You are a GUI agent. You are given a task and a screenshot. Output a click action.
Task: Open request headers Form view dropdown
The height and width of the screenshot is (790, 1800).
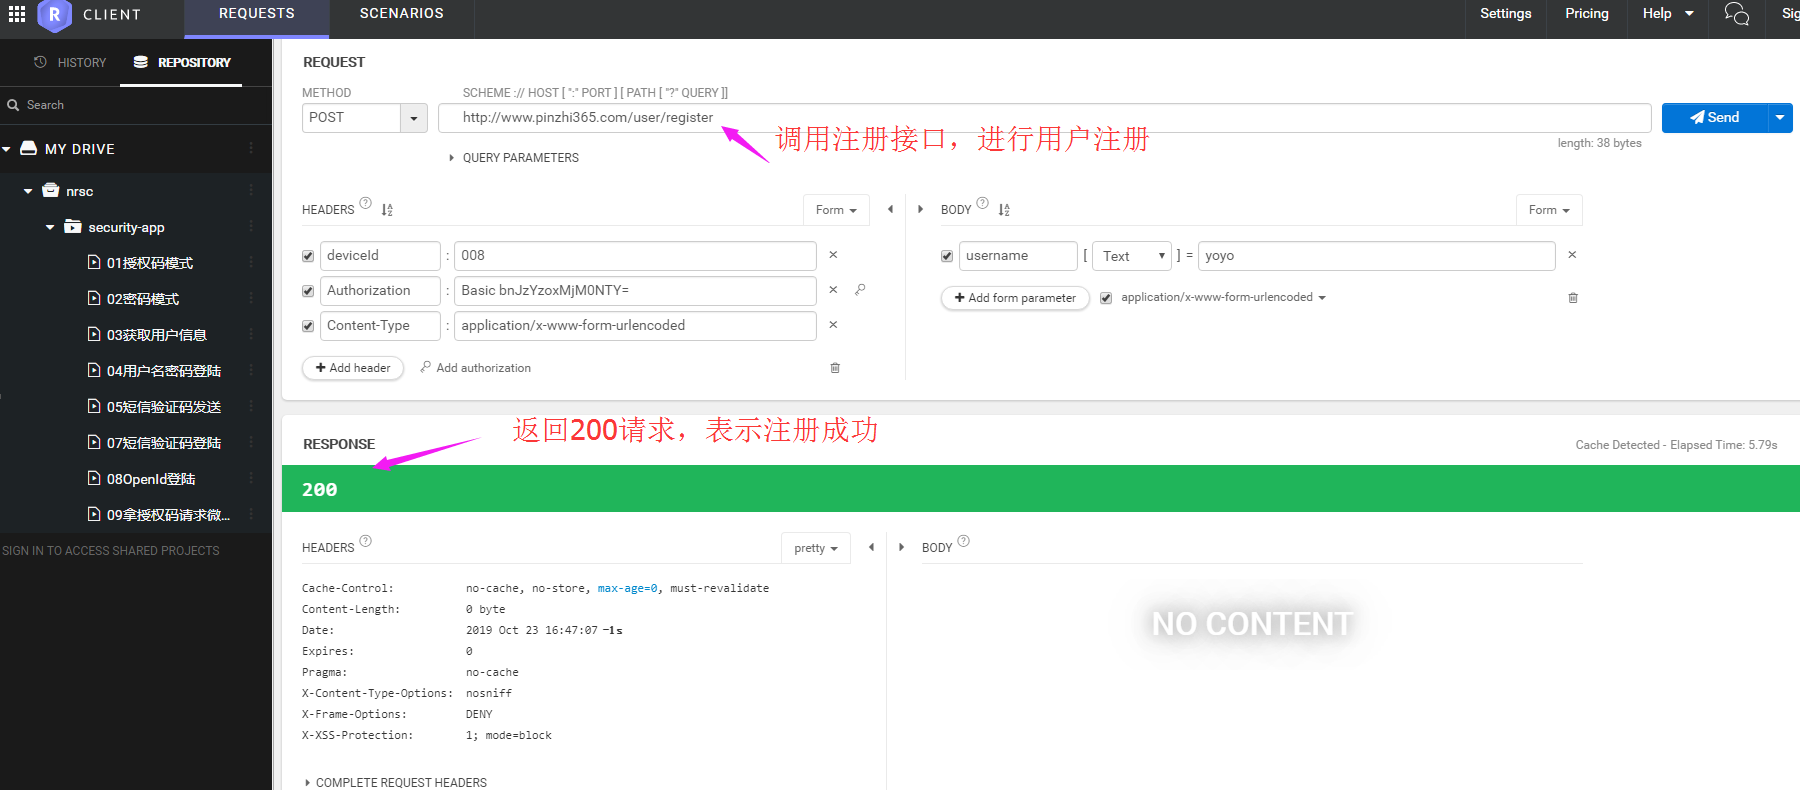tap(836, 210)
